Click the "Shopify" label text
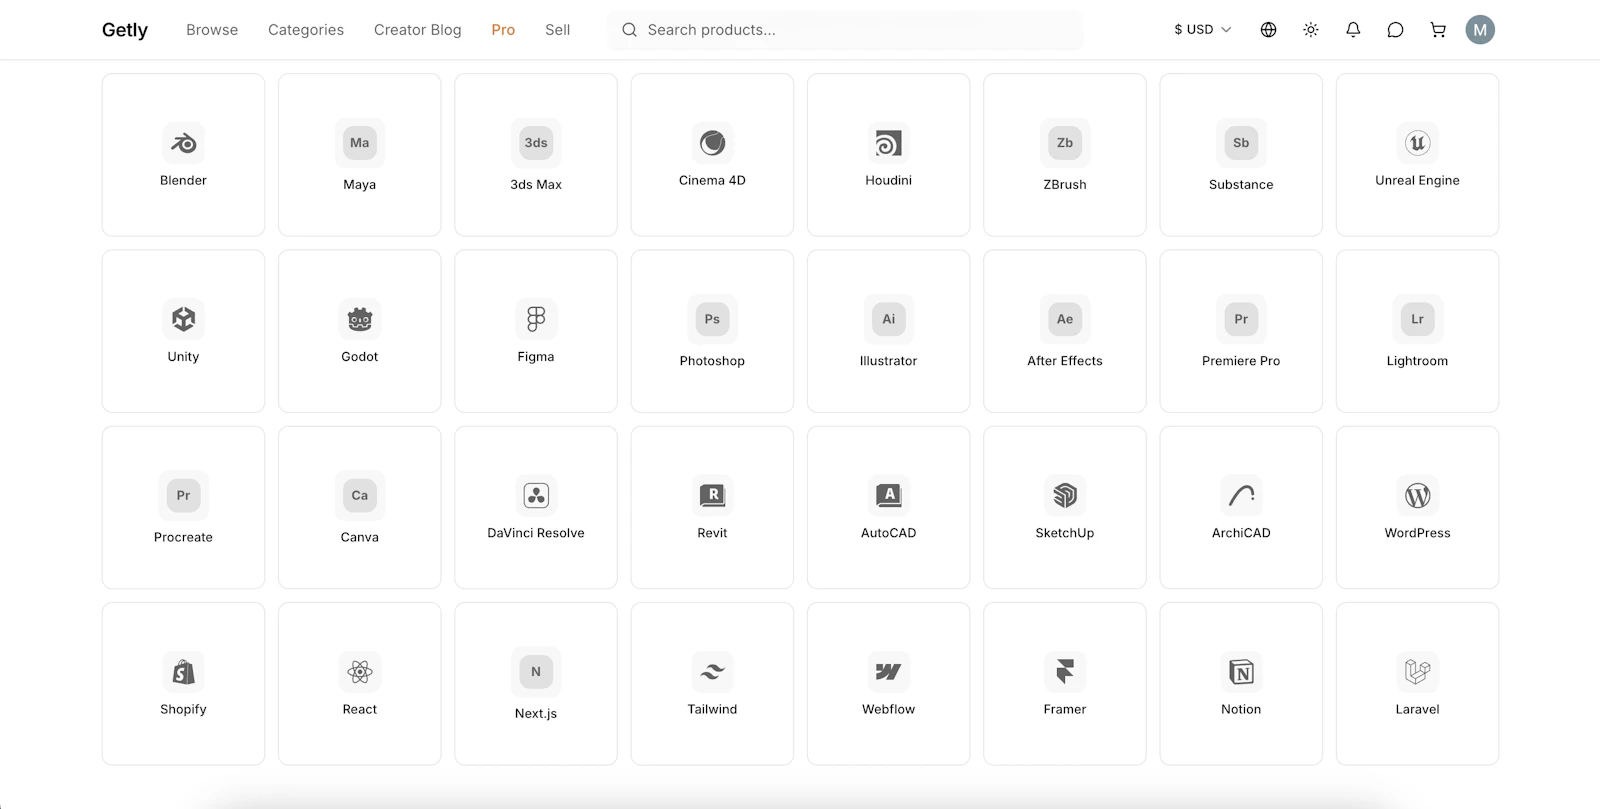Image resolution: width=1600 pixels, height=809 pixels. [x=183, y=709]
